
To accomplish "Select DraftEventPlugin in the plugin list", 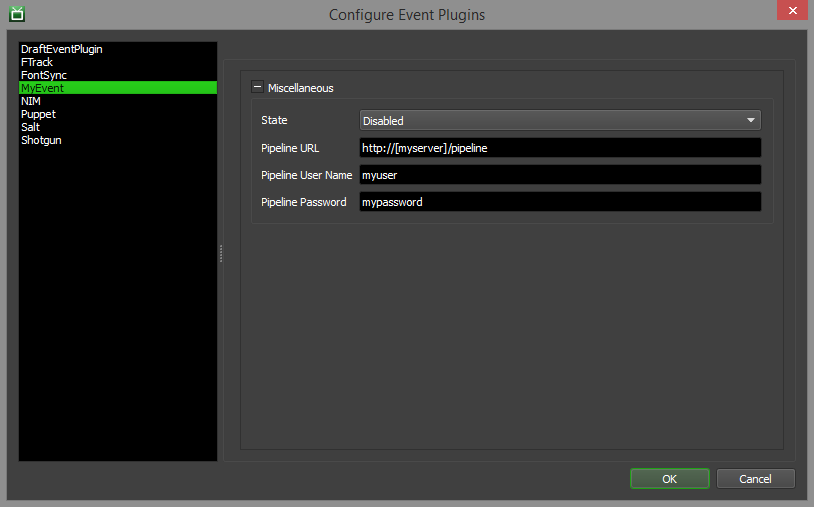I will [62, 49].
